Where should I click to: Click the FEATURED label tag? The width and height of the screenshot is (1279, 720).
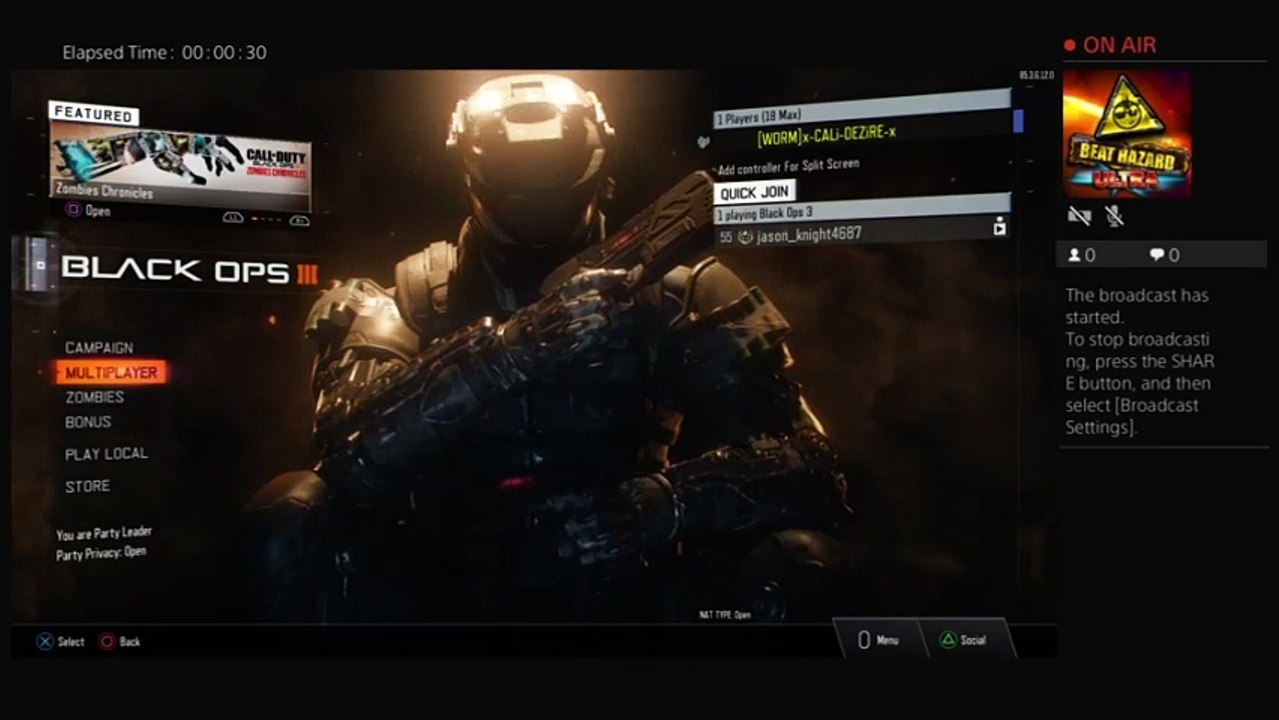(93, 114)
